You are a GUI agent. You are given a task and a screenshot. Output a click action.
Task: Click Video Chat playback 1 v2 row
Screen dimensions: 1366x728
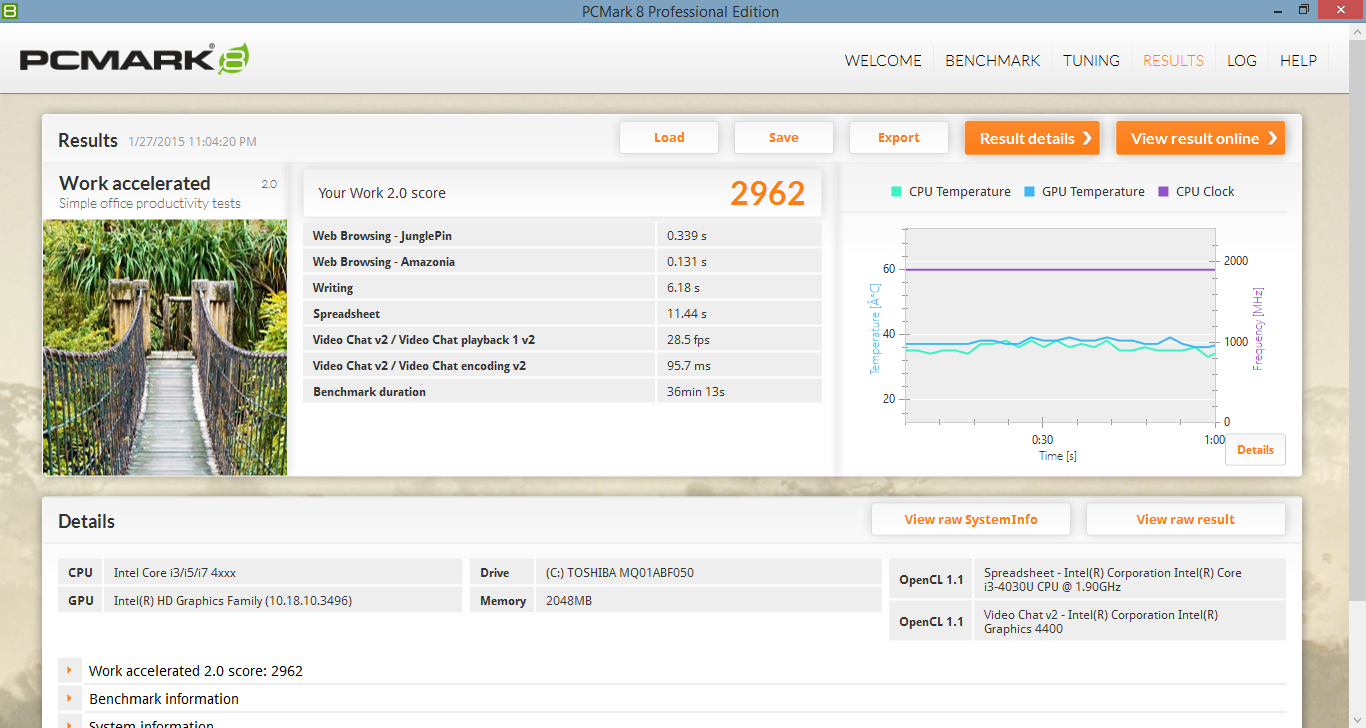tap(562, 340)
